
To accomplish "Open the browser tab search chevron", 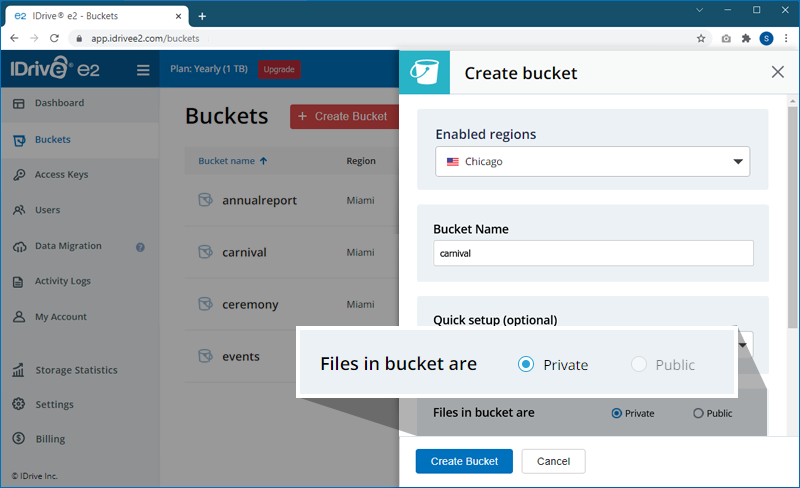I will (x=699, y=10).
